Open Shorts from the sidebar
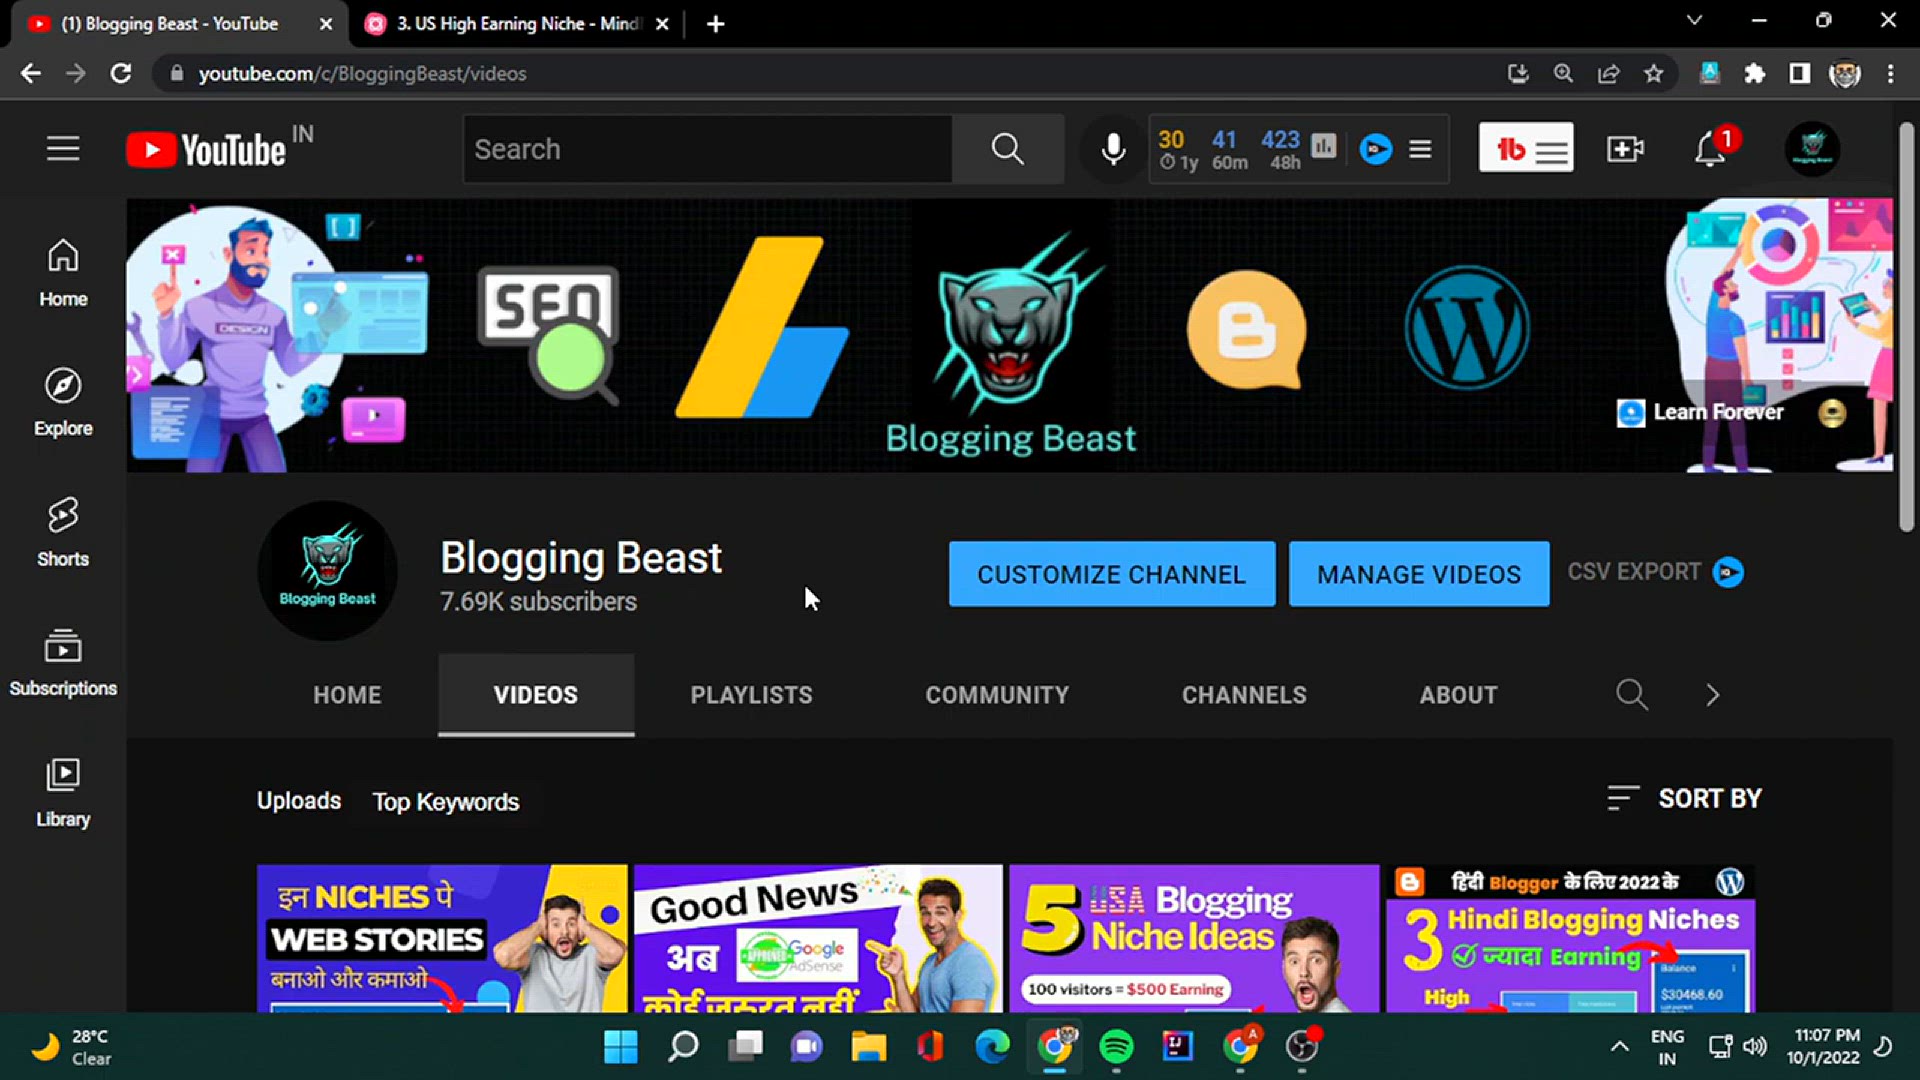 pyautogui.click(x=63, y=532)
